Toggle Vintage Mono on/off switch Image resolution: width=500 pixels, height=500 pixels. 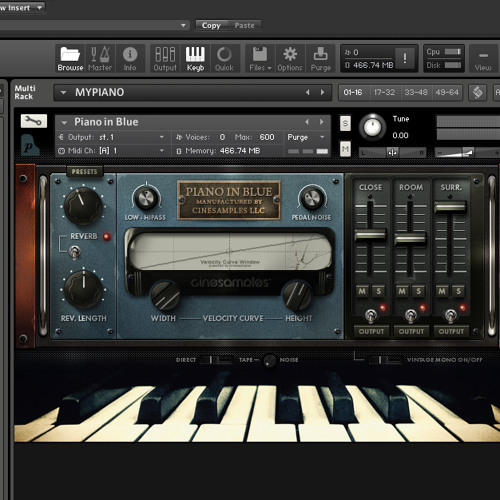click(x=385, y=360)
